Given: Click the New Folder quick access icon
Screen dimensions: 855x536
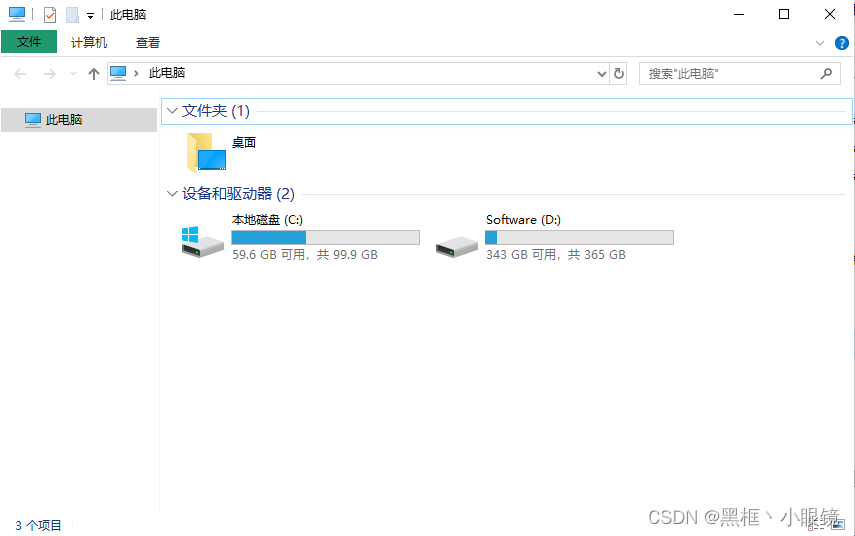Looking at the screenshot, I should (x=73, y=15).
